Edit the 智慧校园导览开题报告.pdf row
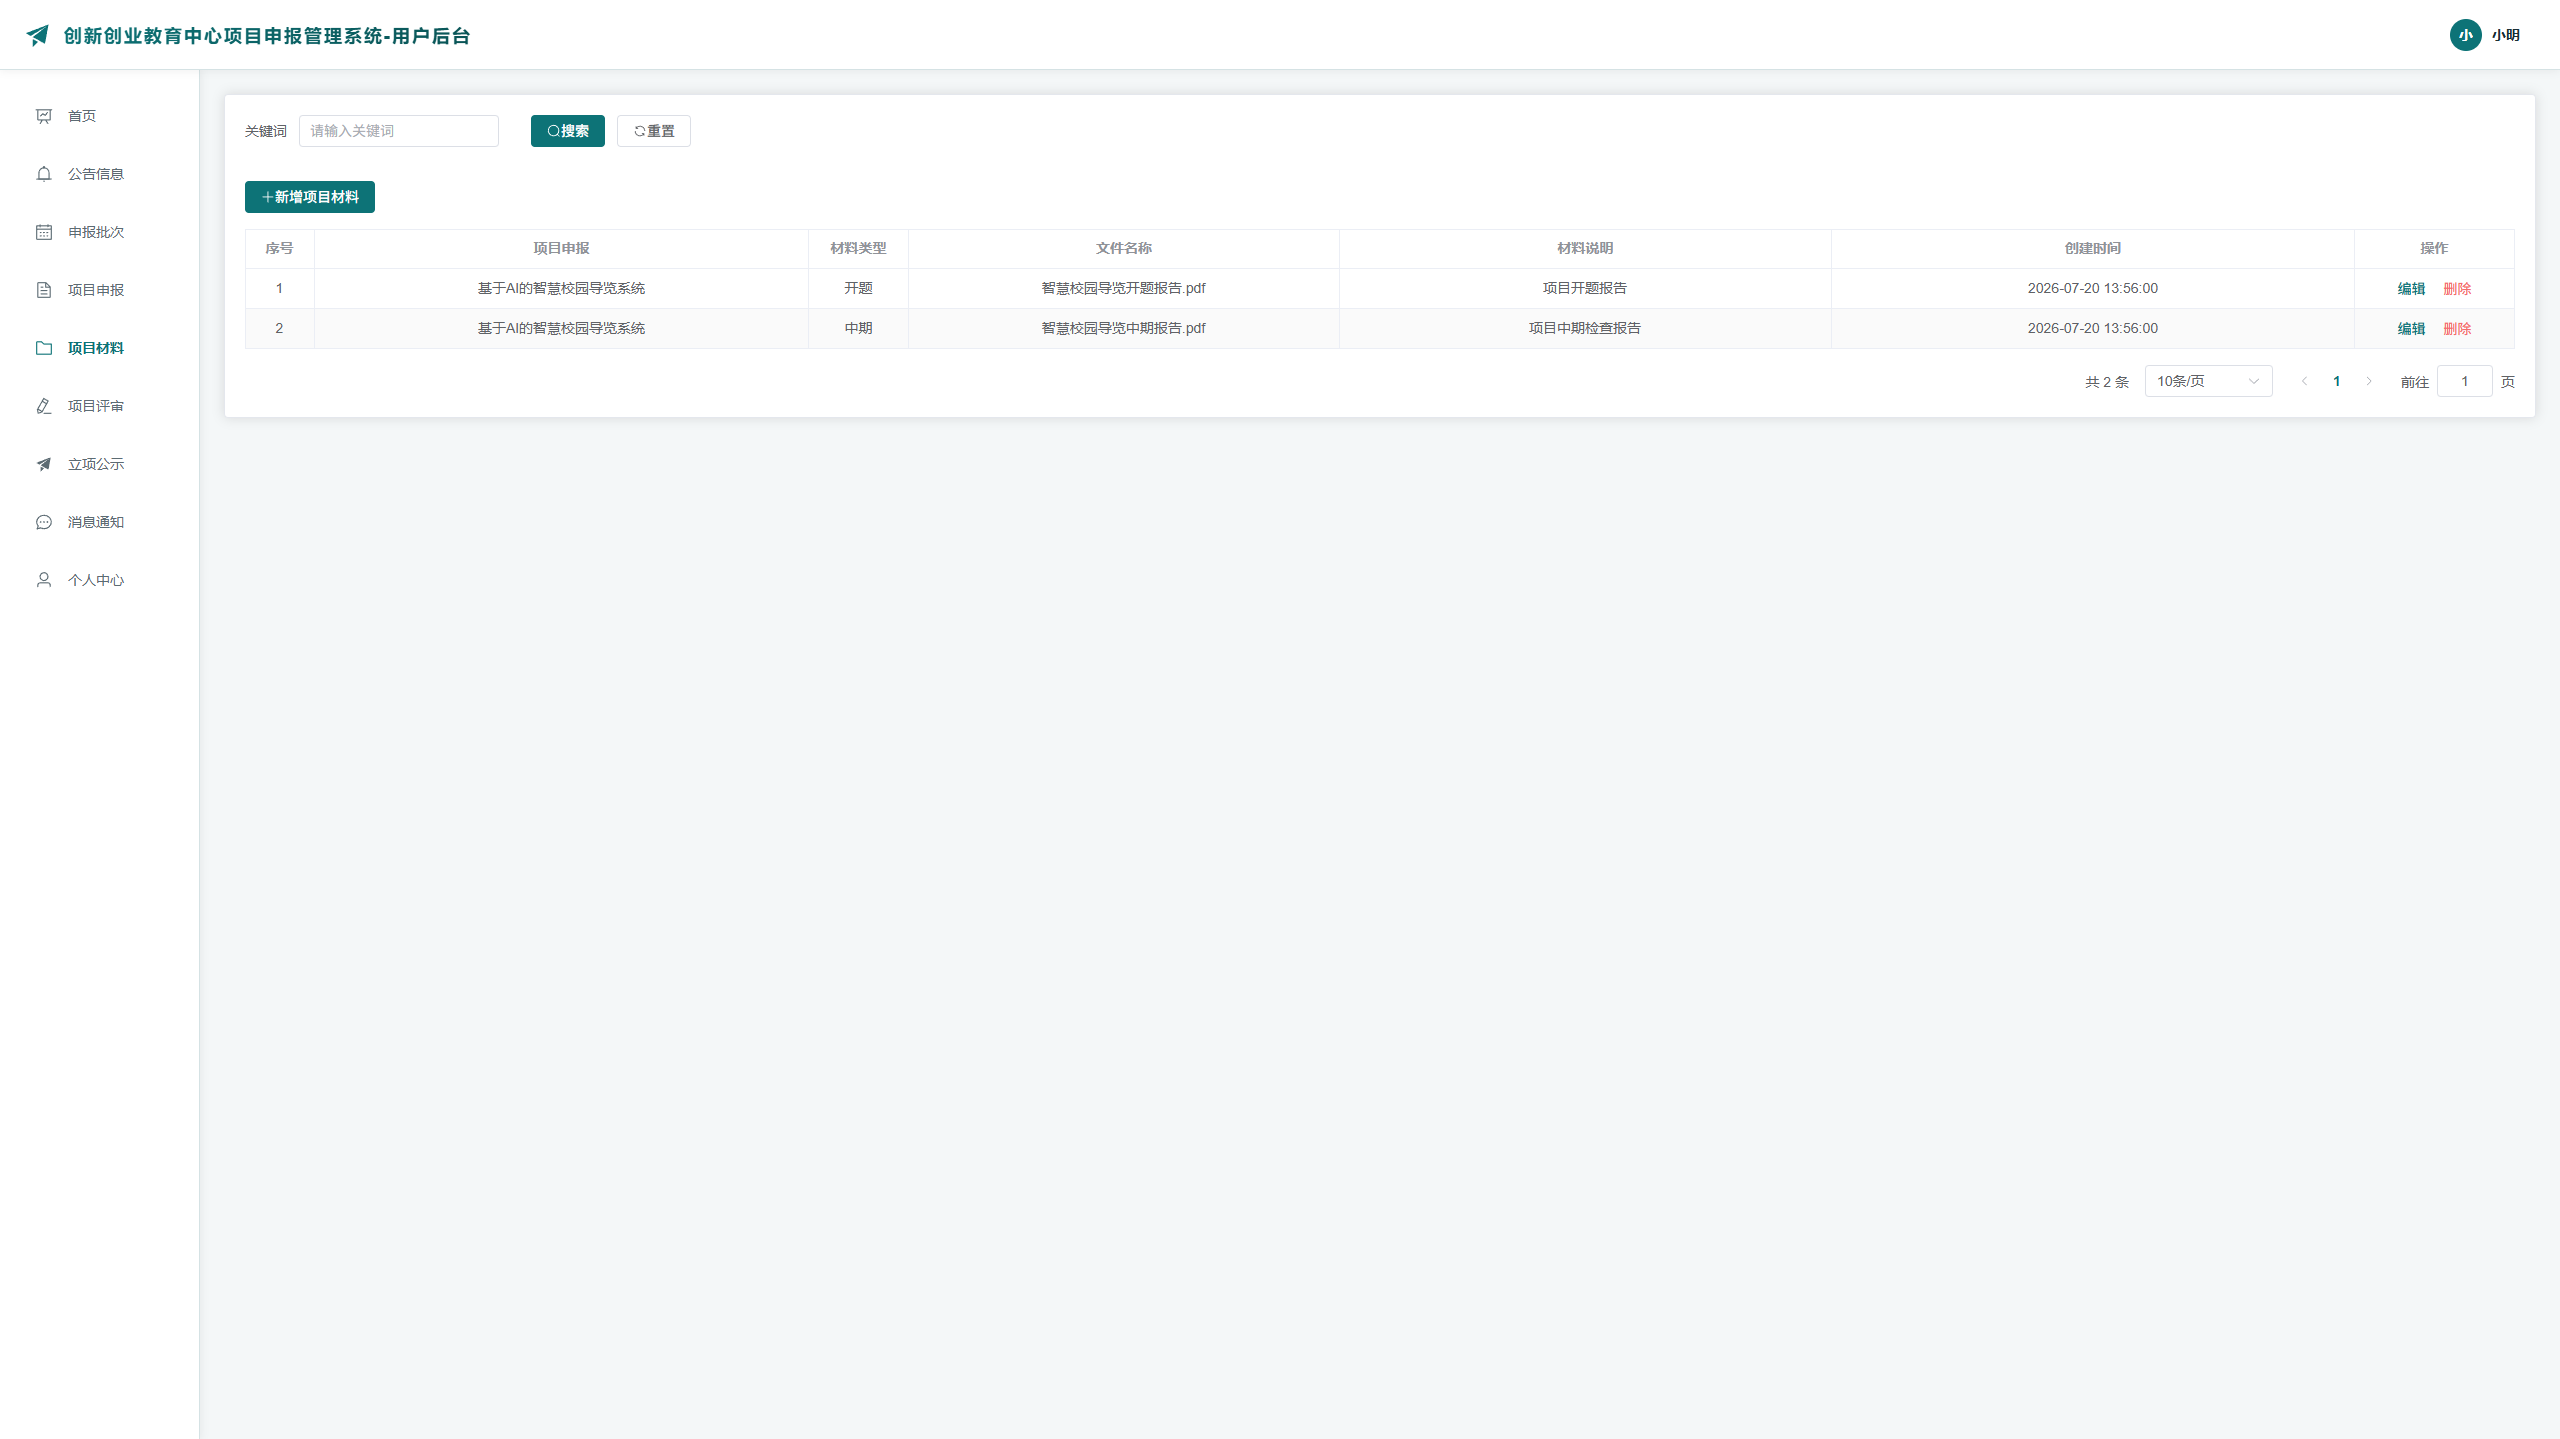The image size is (2560, 1439). tap(2411, 289)
